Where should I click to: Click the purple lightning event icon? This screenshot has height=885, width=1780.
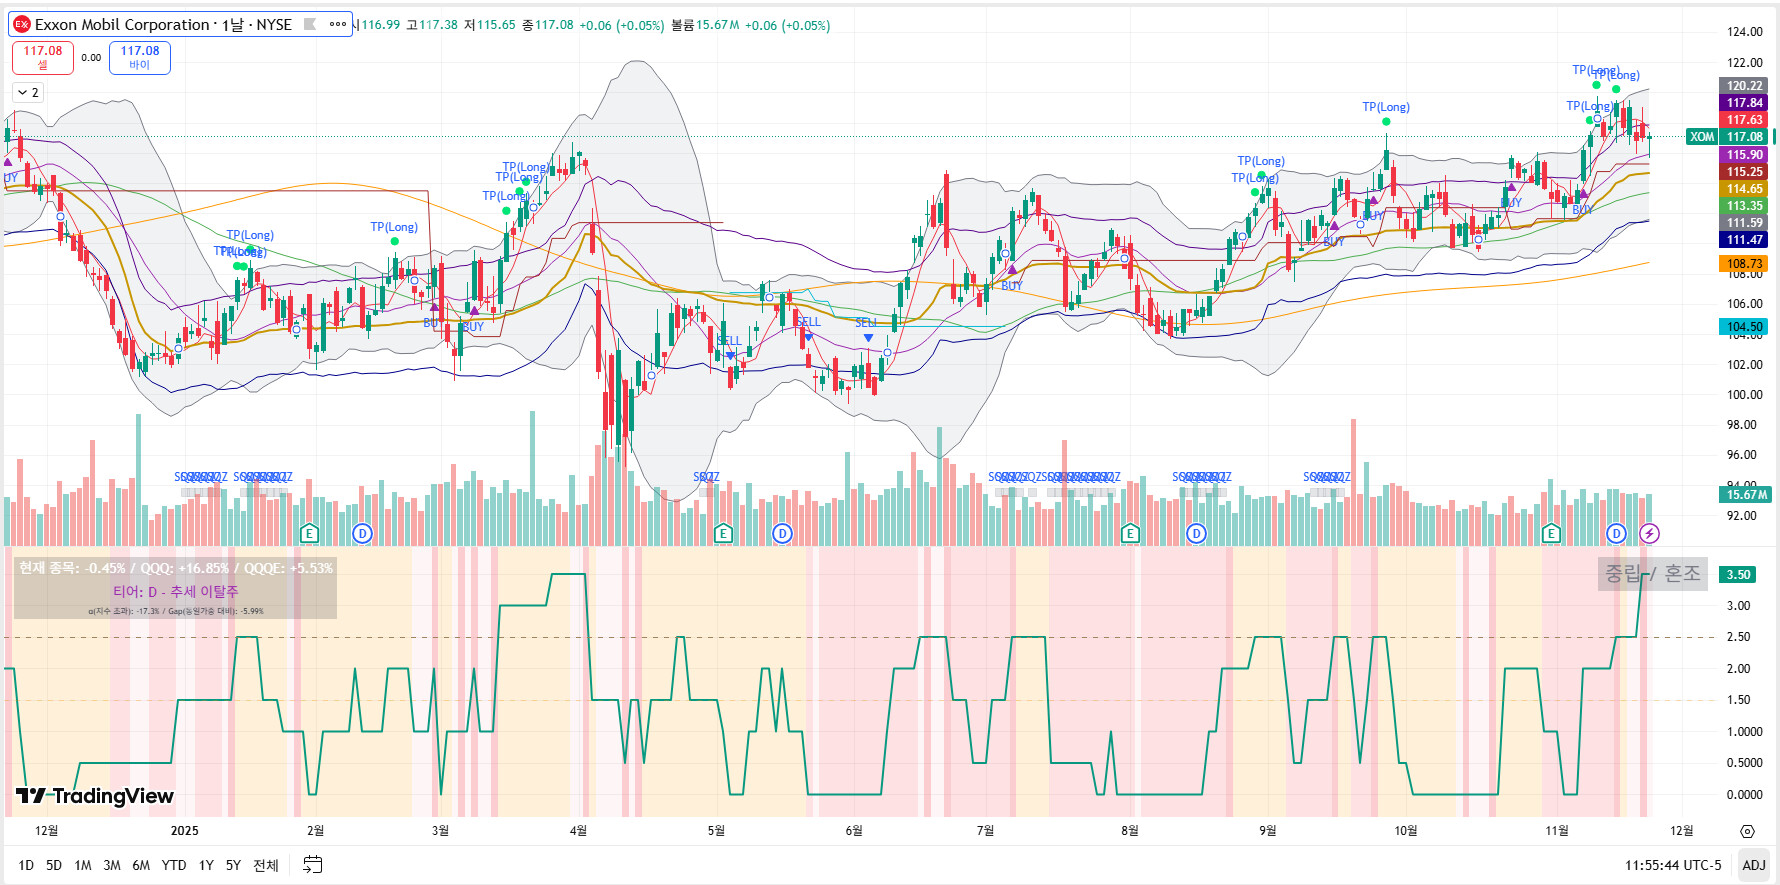click(1649, 533)
